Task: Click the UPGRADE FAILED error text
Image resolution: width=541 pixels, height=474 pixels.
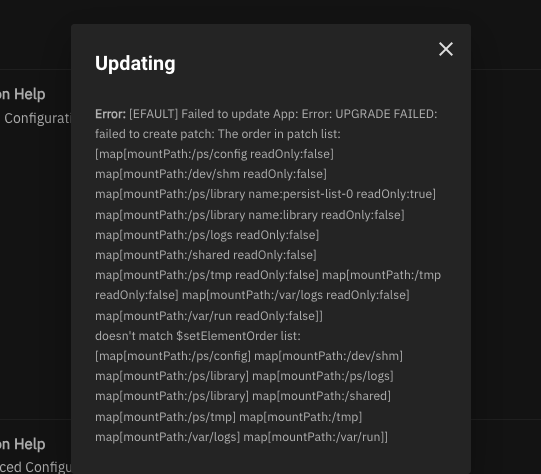Action: 386,114
